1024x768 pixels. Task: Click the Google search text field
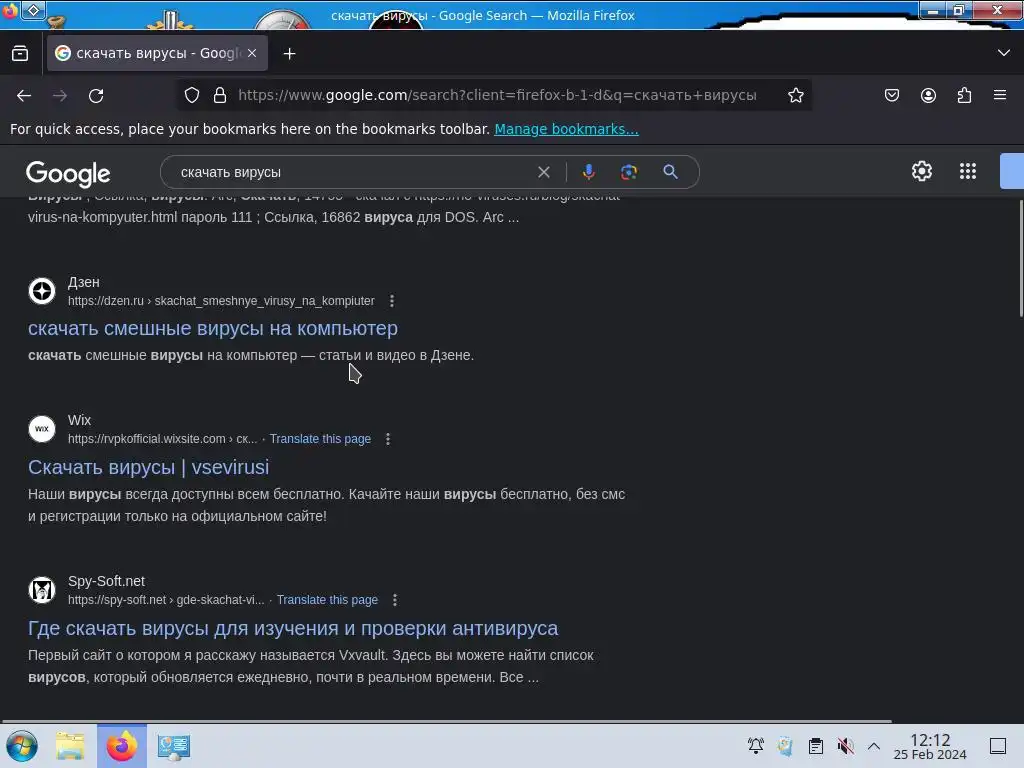353,172
